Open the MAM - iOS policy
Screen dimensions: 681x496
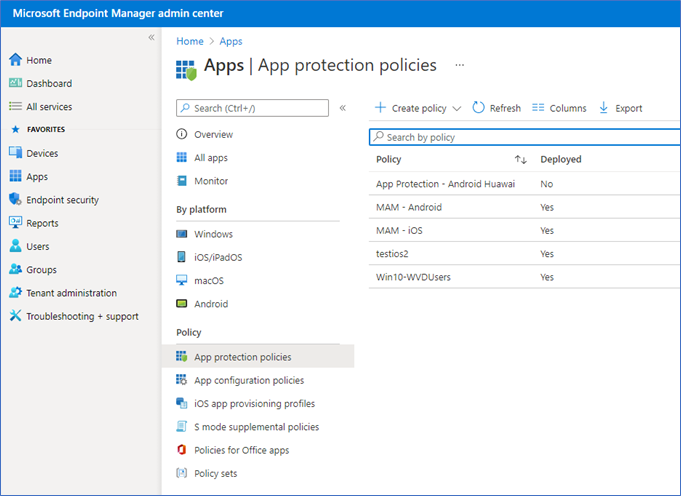coord(399,230)
